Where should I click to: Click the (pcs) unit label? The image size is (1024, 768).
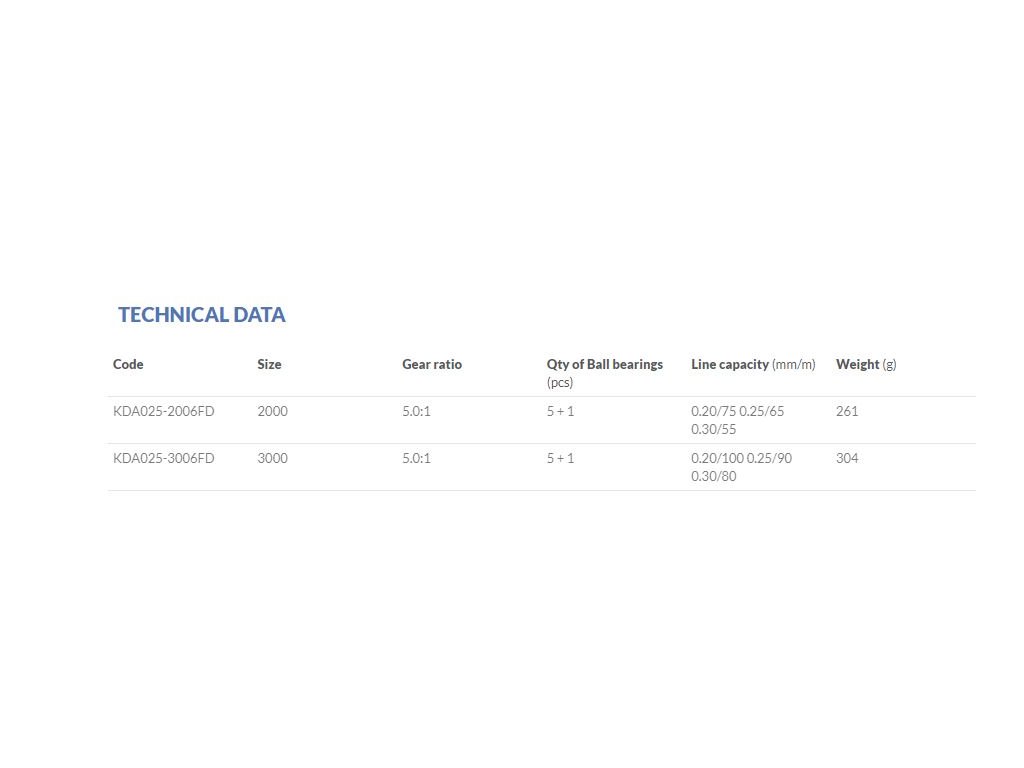[560, 382]
